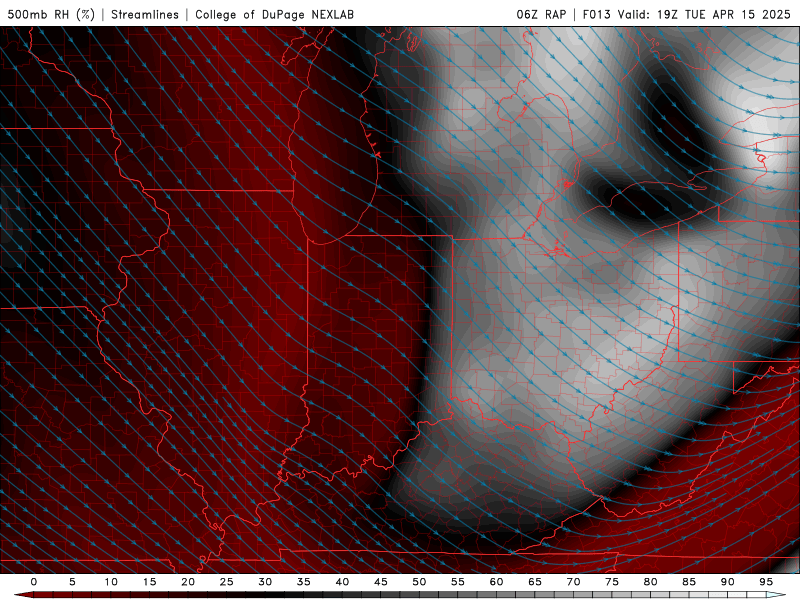Click the colorbar label '40'
Viewport: 800px width, 600px height.
[342, 582]
